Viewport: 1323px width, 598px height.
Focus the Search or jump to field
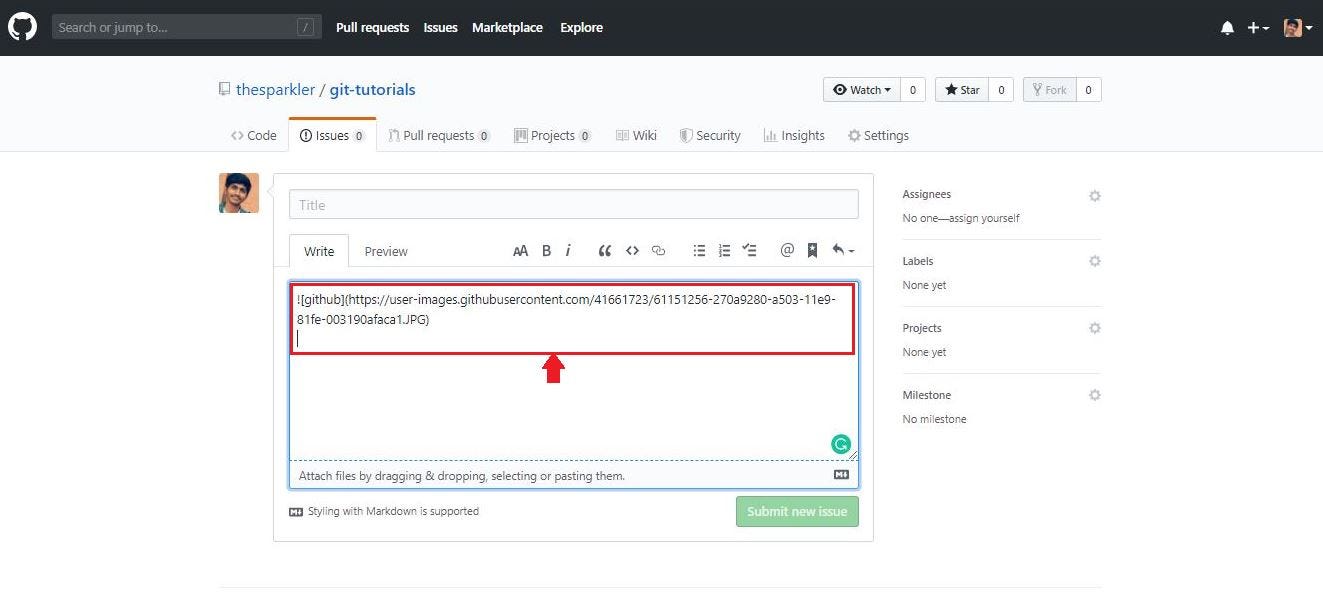click(187, 27)
